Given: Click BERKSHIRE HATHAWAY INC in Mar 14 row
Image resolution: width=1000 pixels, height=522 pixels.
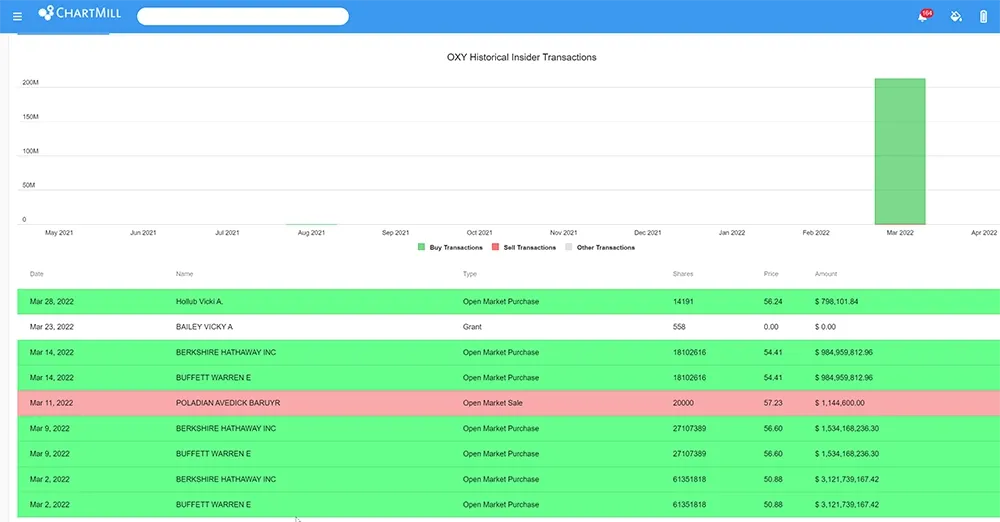Looking at the screenshot, I should click(226, 352).
